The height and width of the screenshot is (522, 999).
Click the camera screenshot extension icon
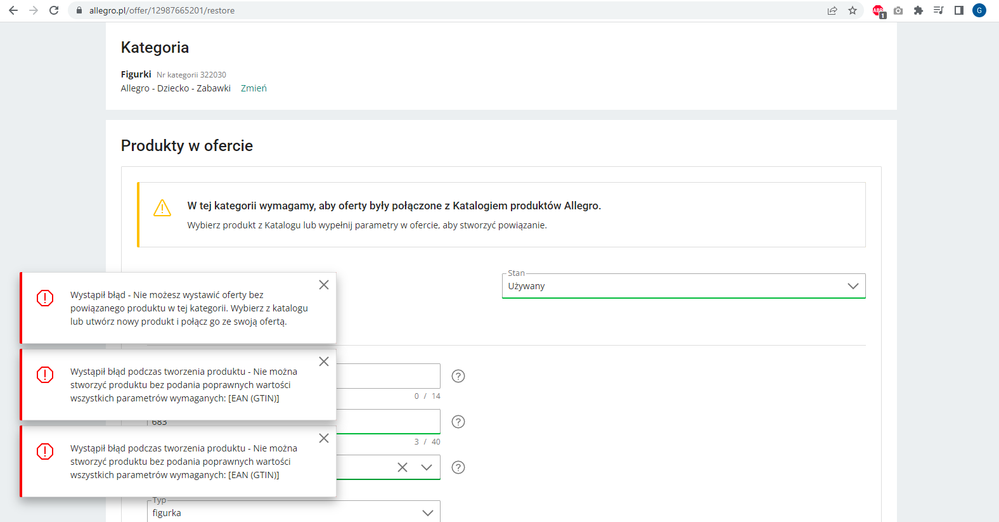coord(898,10)
